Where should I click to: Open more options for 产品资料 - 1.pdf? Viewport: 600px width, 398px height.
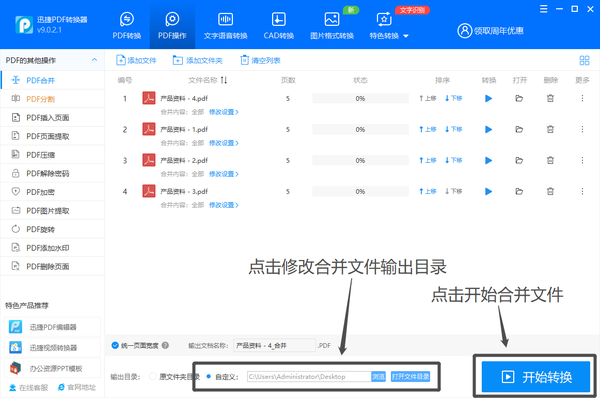[x=582, y=129]
